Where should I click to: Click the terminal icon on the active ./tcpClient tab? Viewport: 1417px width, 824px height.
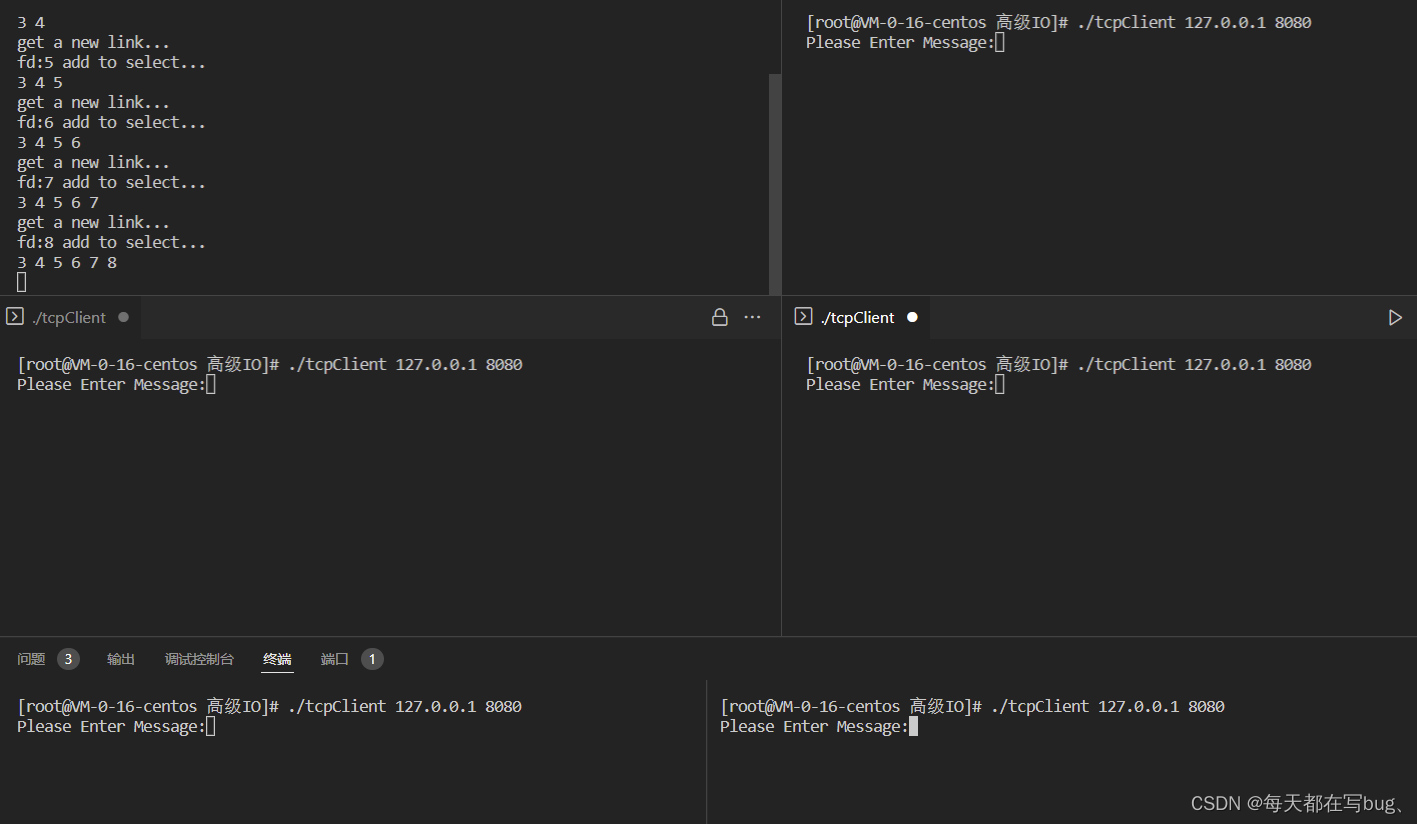click(804, 317)
